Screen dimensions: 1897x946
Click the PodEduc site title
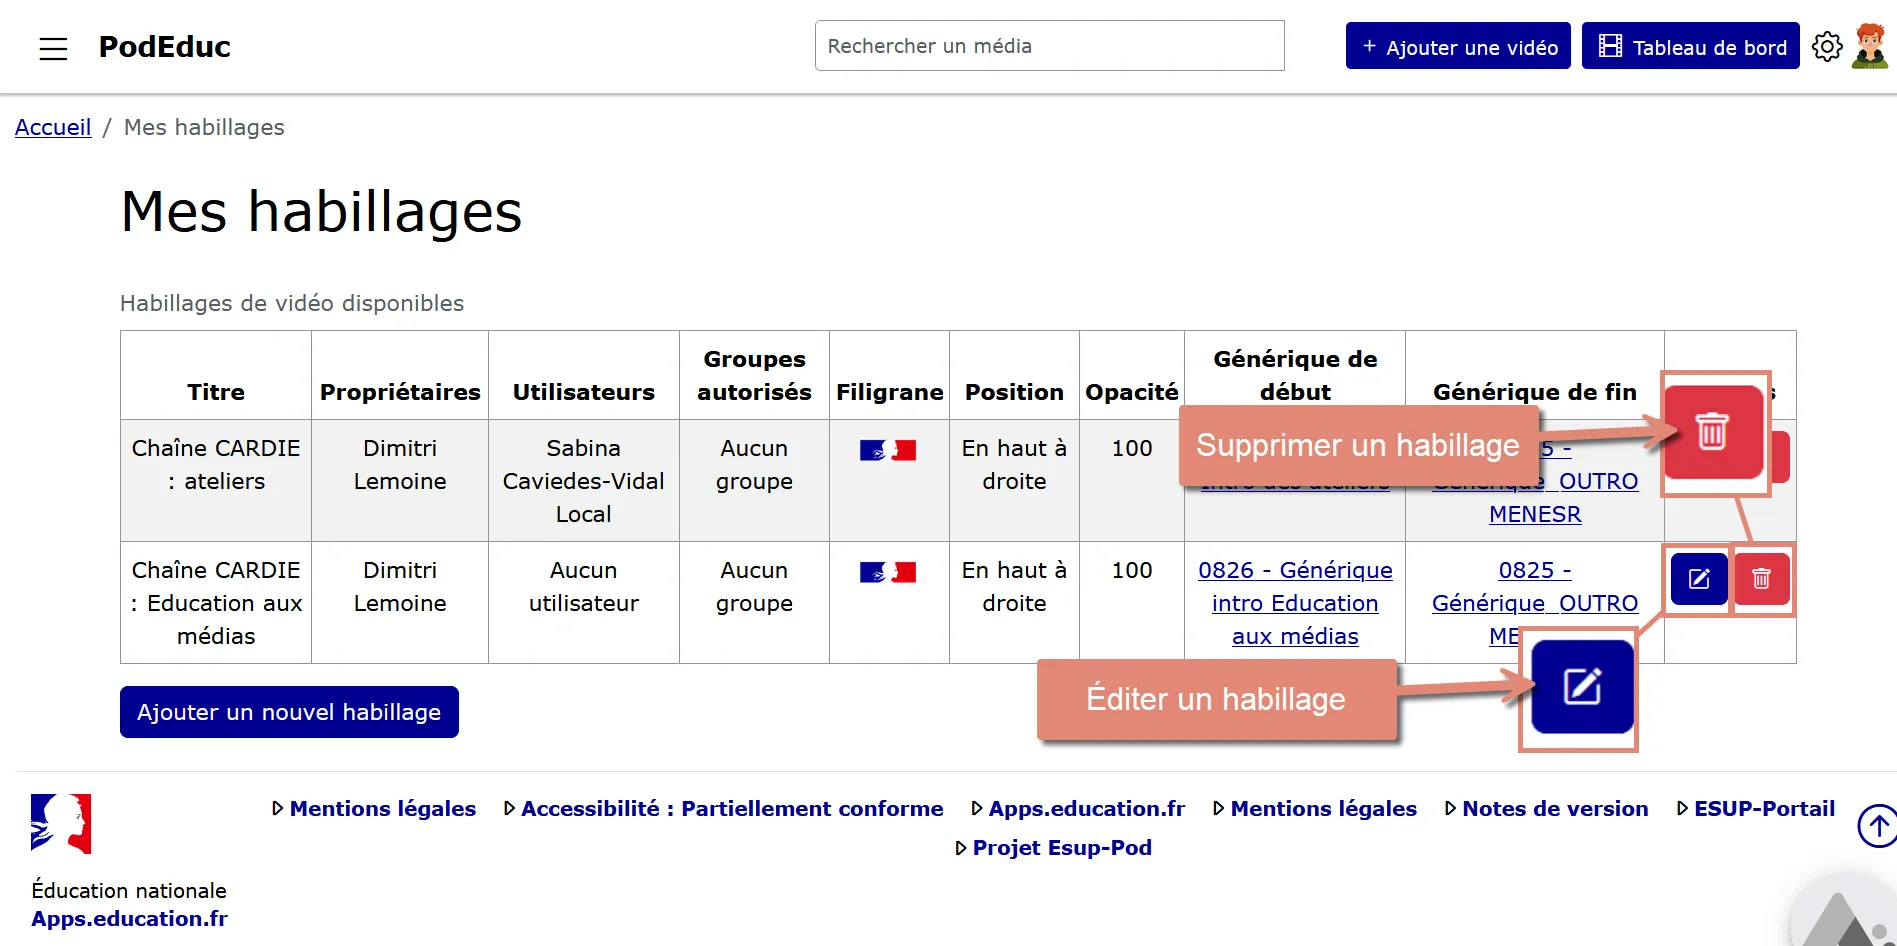coord(165,47)
